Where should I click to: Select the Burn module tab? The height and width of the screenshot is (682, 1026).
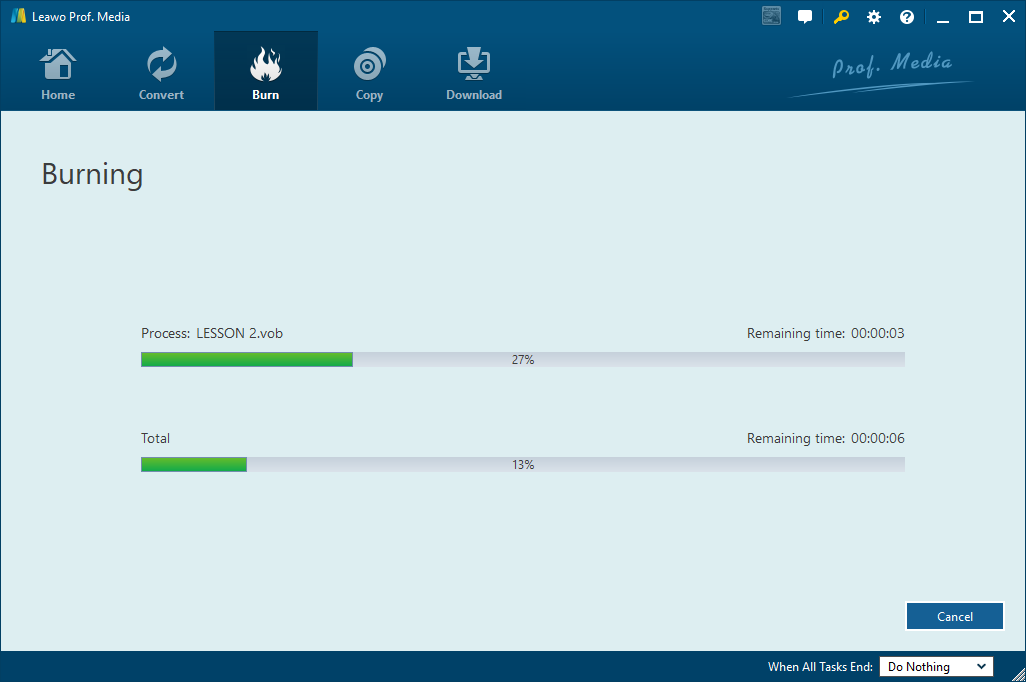266,72
